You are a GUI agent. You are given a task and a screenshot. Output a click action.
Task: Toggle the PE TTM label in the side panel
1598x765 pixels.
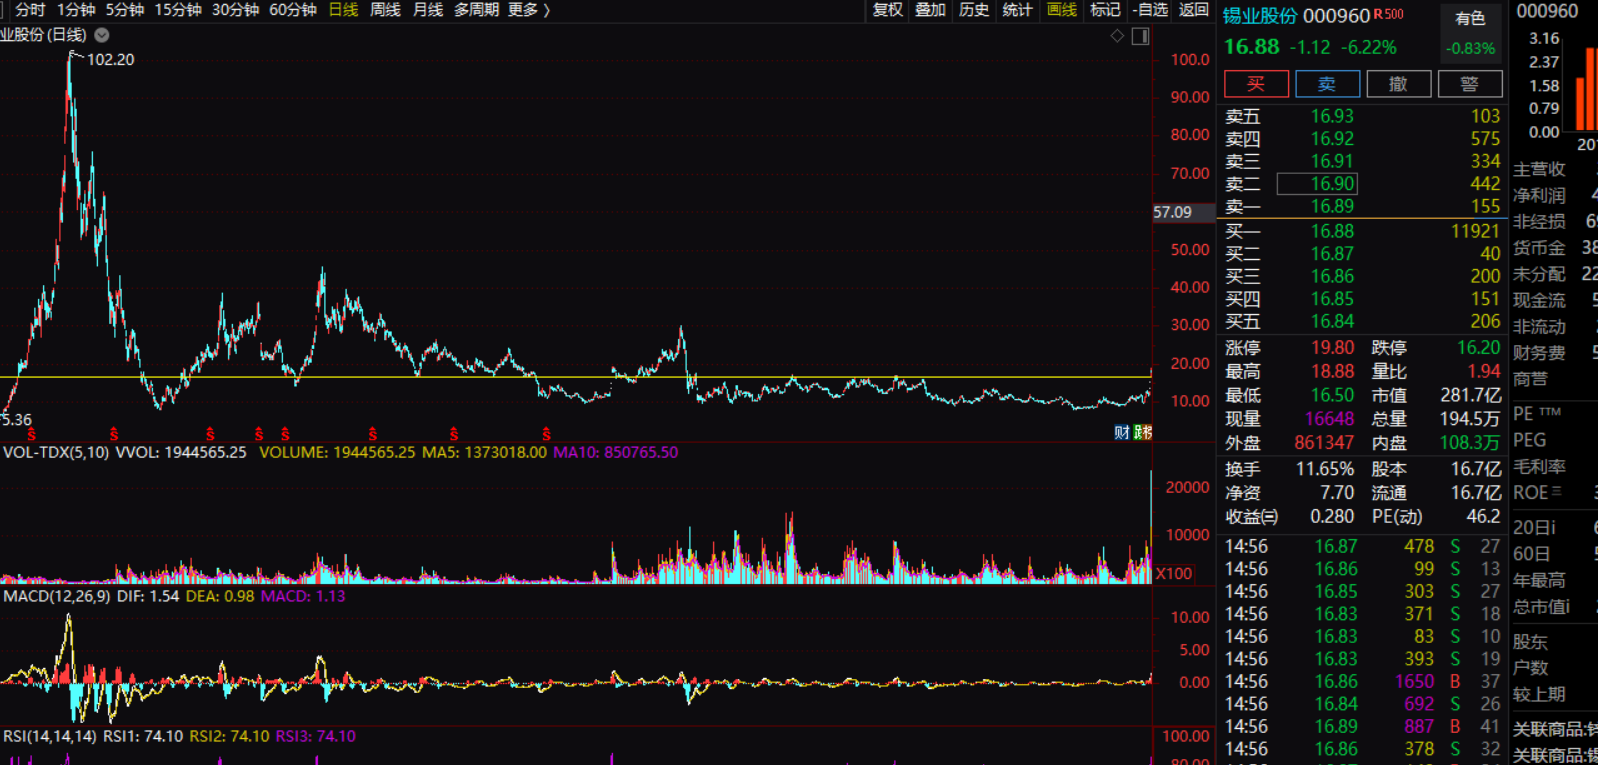[1537, 413]
